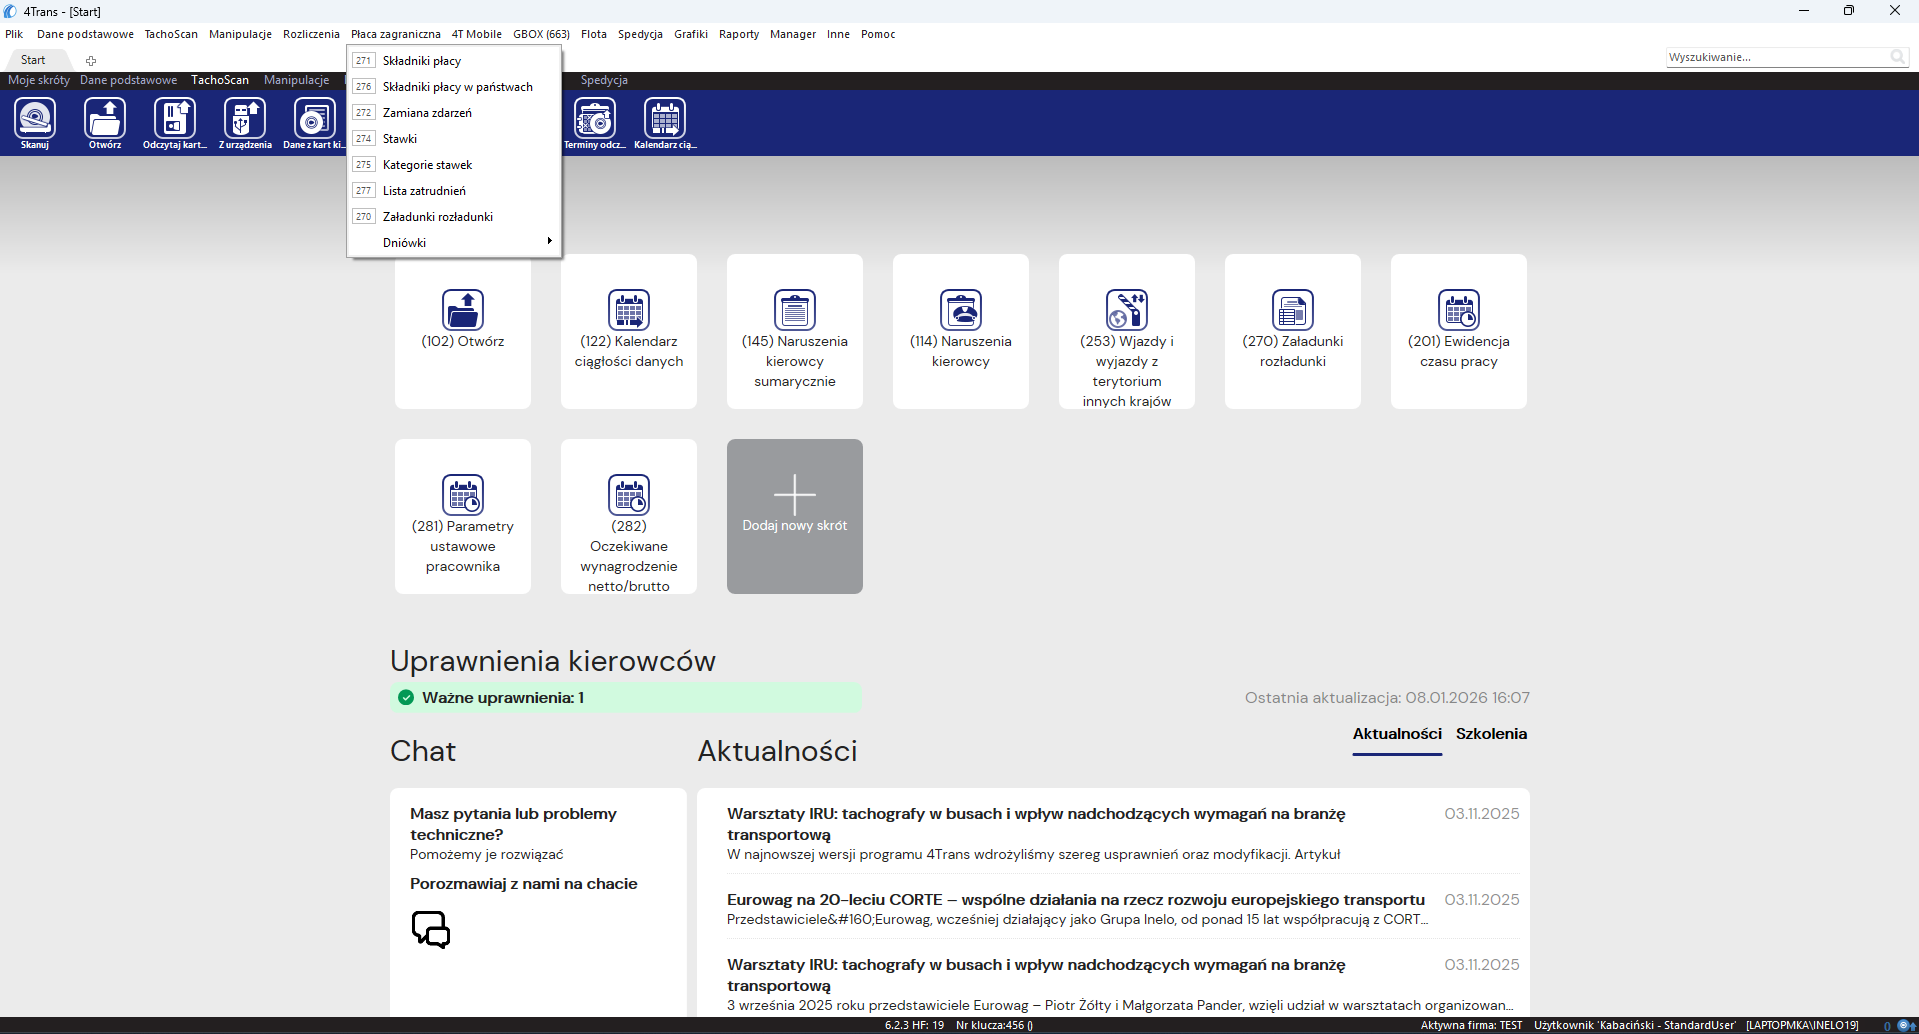Image resolution: width=1919 pixels, height=1034 pixels.
Task: Click the chat speech bubbles icon
Action: click(x=431, y=929)
